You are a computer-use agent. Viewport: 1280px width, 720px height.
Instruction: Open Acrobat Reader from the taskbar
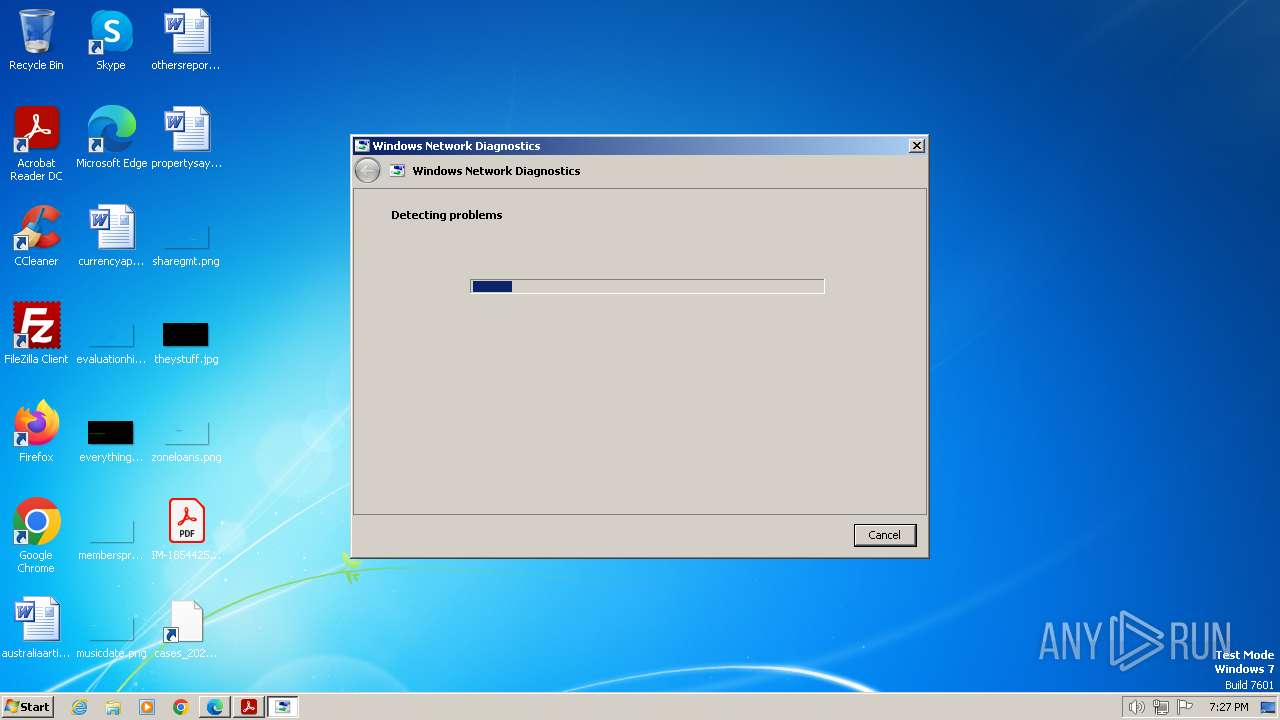[x=249, y=707]
